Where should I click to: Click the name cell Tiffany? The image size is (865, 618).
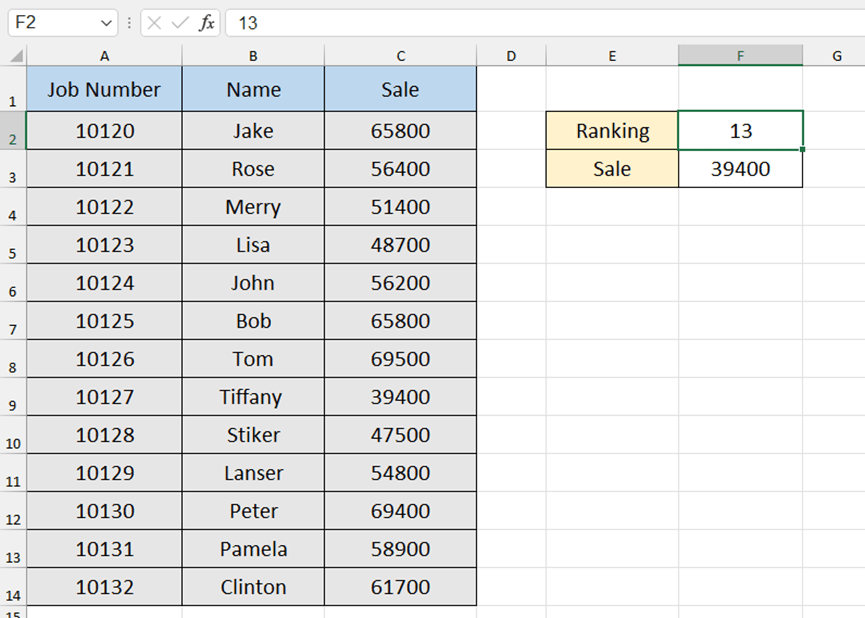click(253, 397)
